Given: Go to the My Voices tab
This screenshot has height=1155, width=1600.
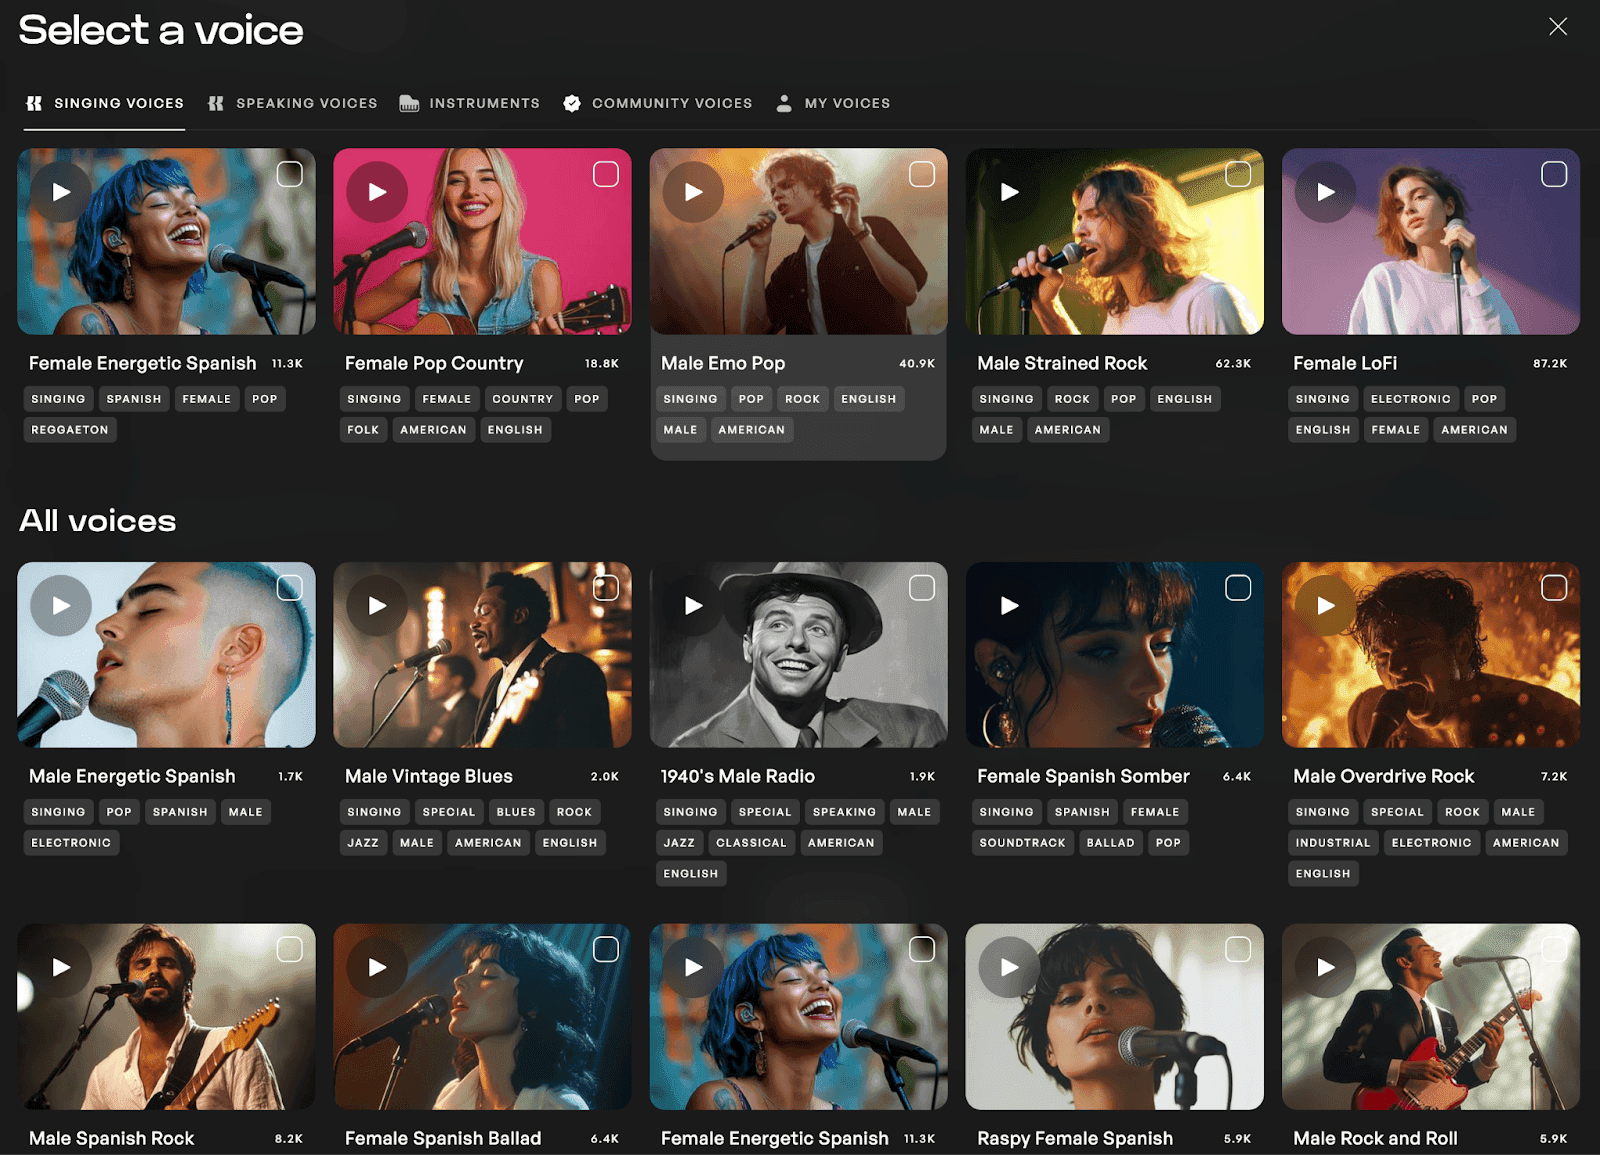Looking at the screenshot, I should 833,103.
